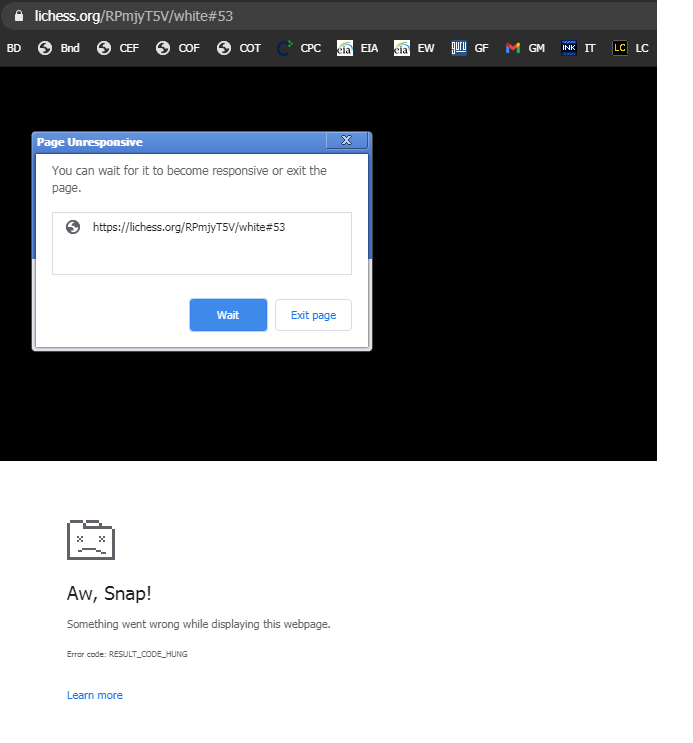The image size is (693, 743).
Task: Click the globe icon beside dialog URL
Action: [73, 227]
